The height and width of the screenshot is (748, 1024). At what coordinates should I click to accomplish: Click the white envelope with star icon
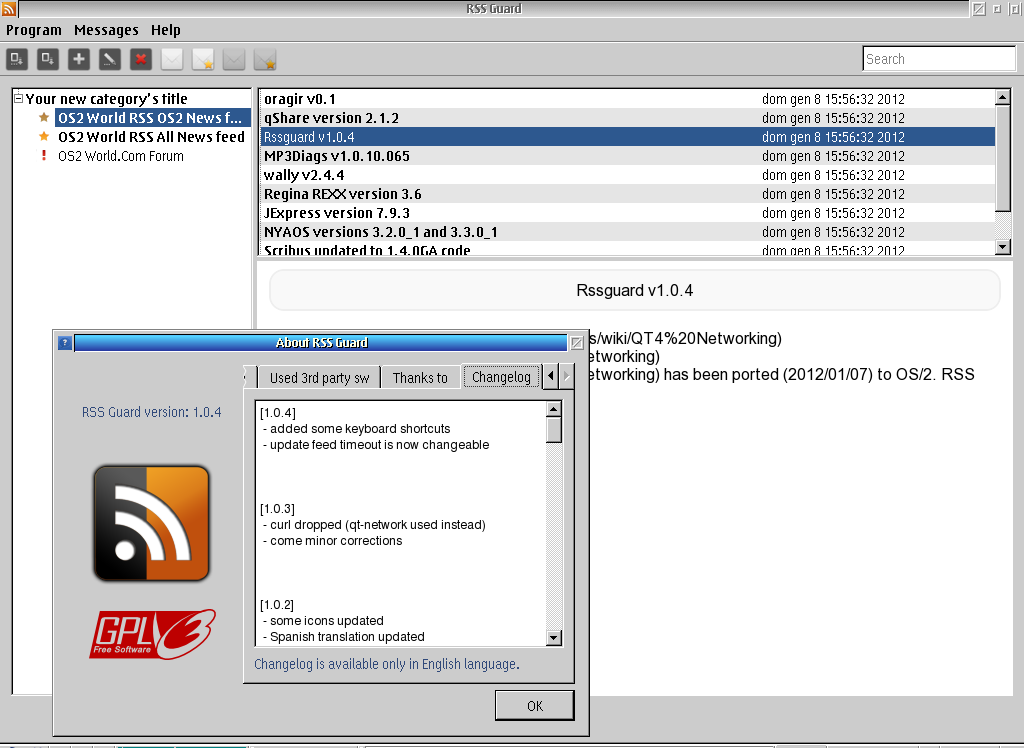[x=203, y=59]
